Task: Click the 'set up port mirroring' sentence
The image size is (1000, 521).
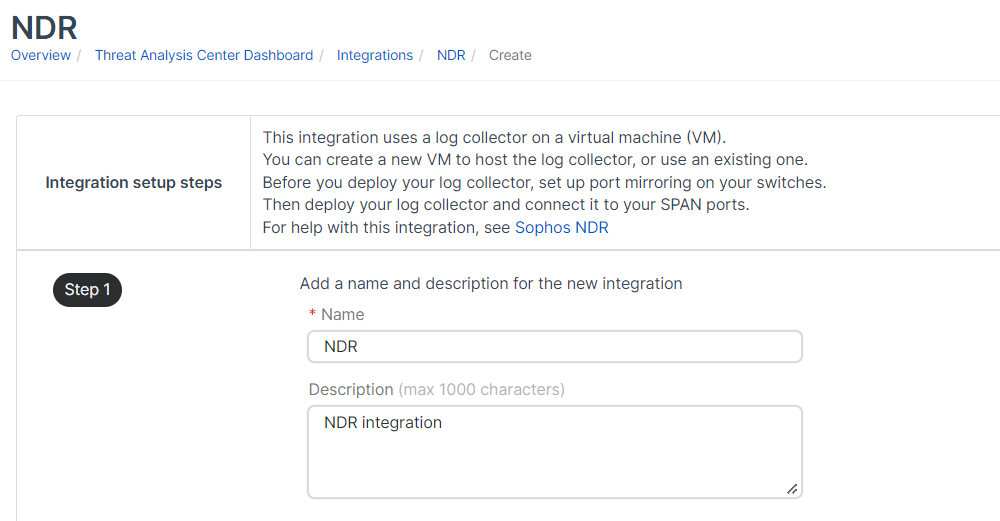Action: pyautogui.click(x=544, y=182)
